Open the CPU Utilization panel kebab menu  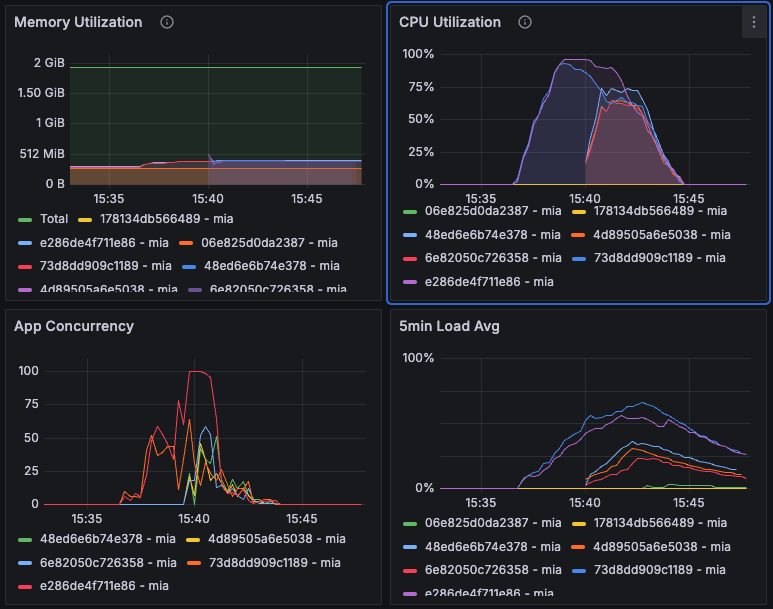[x=753, y=22]
